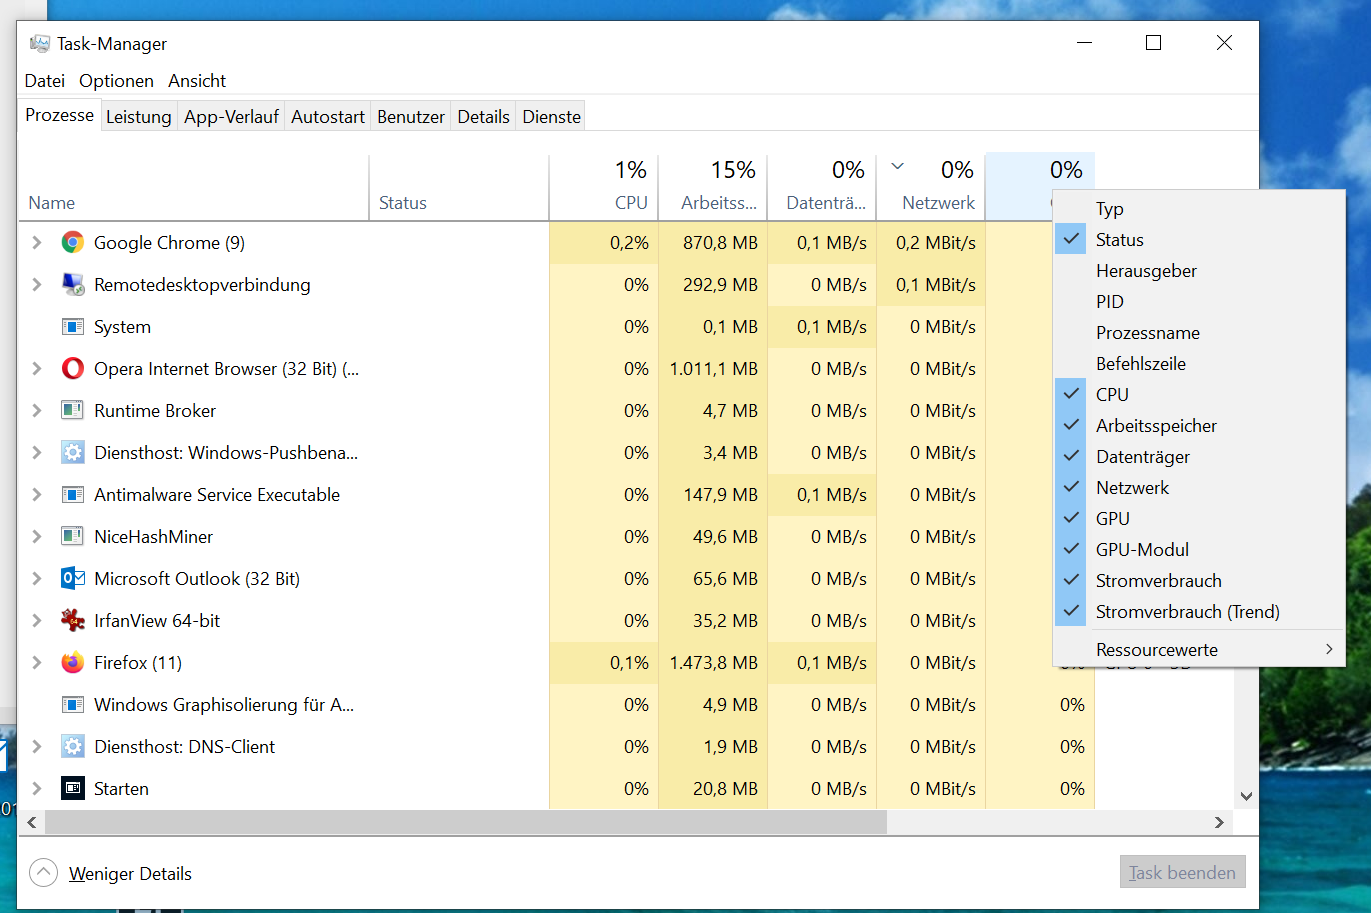This screenshot has width=1371, height=913.
Task: Switch to the Benutzer tab
Action: click(411, 117)
